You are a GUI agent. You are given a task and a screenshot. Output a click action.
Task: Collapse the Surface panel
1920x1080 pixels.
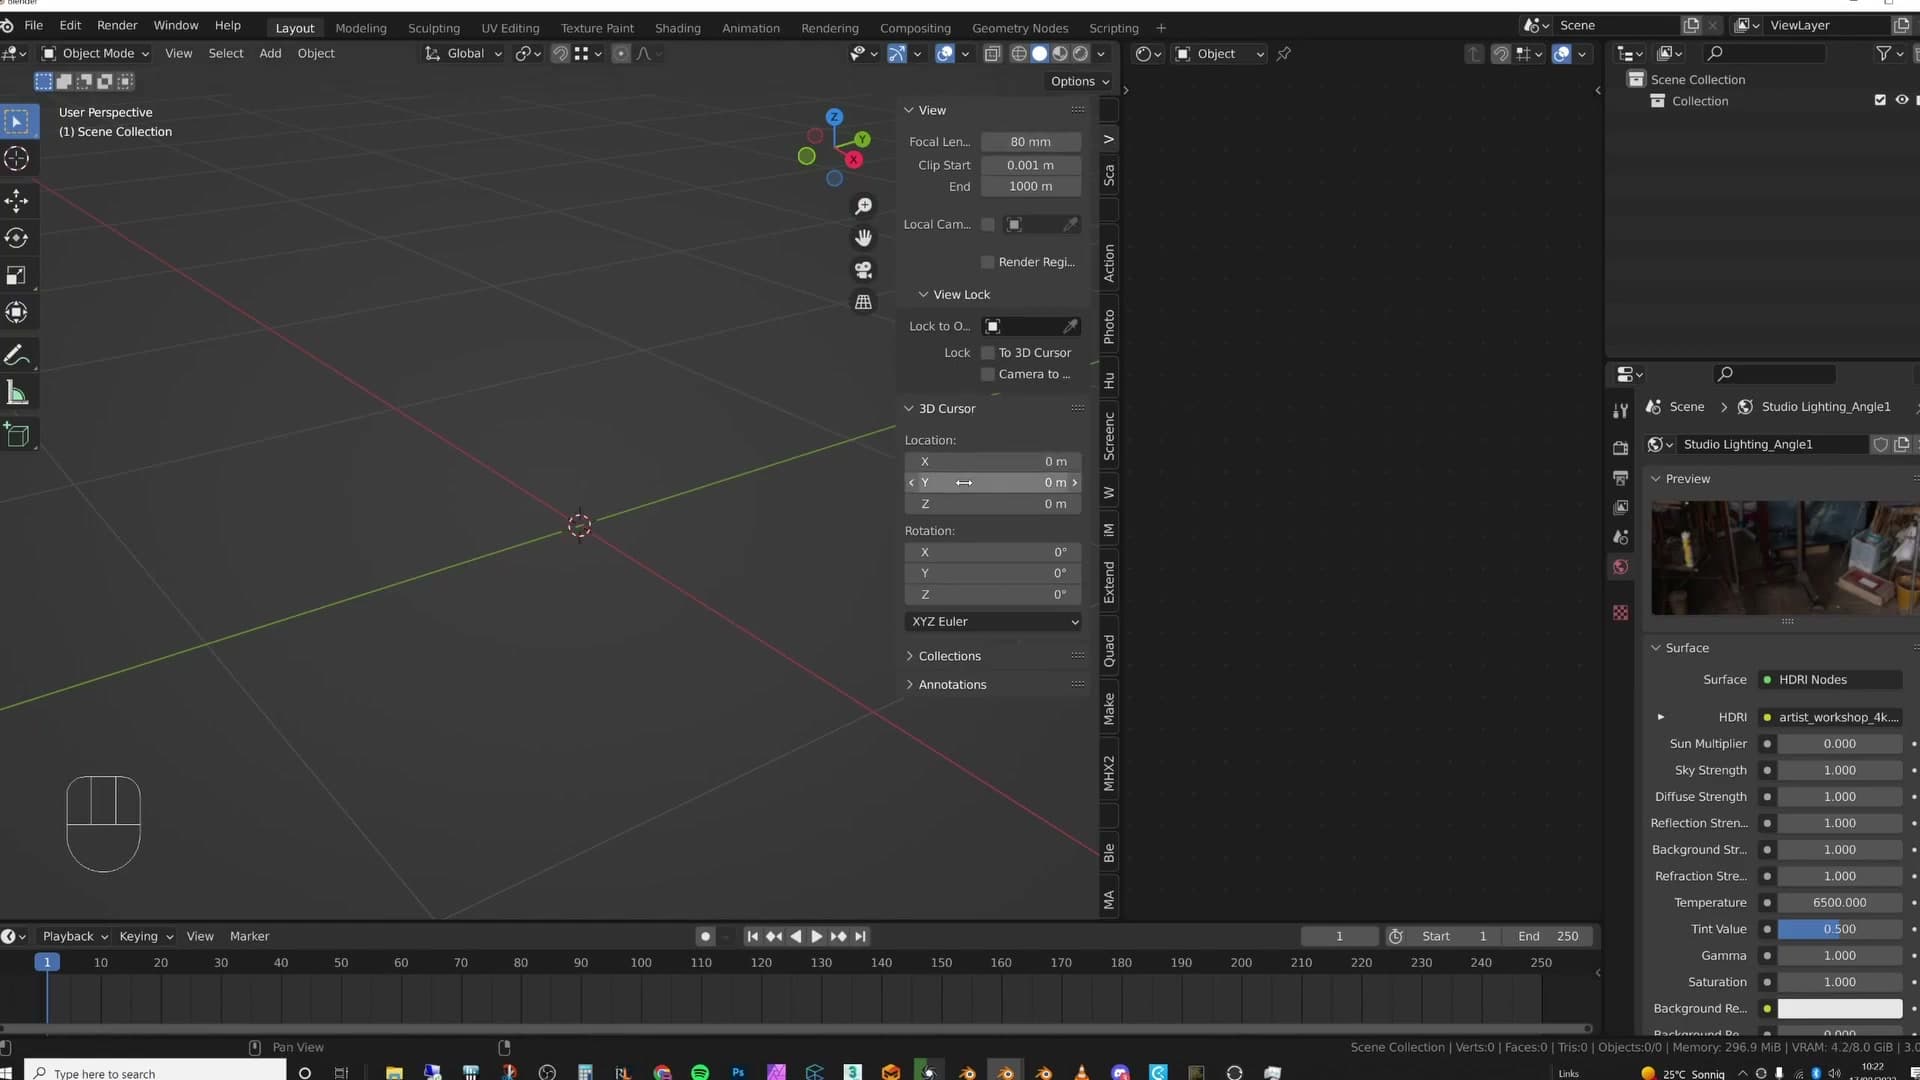tap(1686, 648)
